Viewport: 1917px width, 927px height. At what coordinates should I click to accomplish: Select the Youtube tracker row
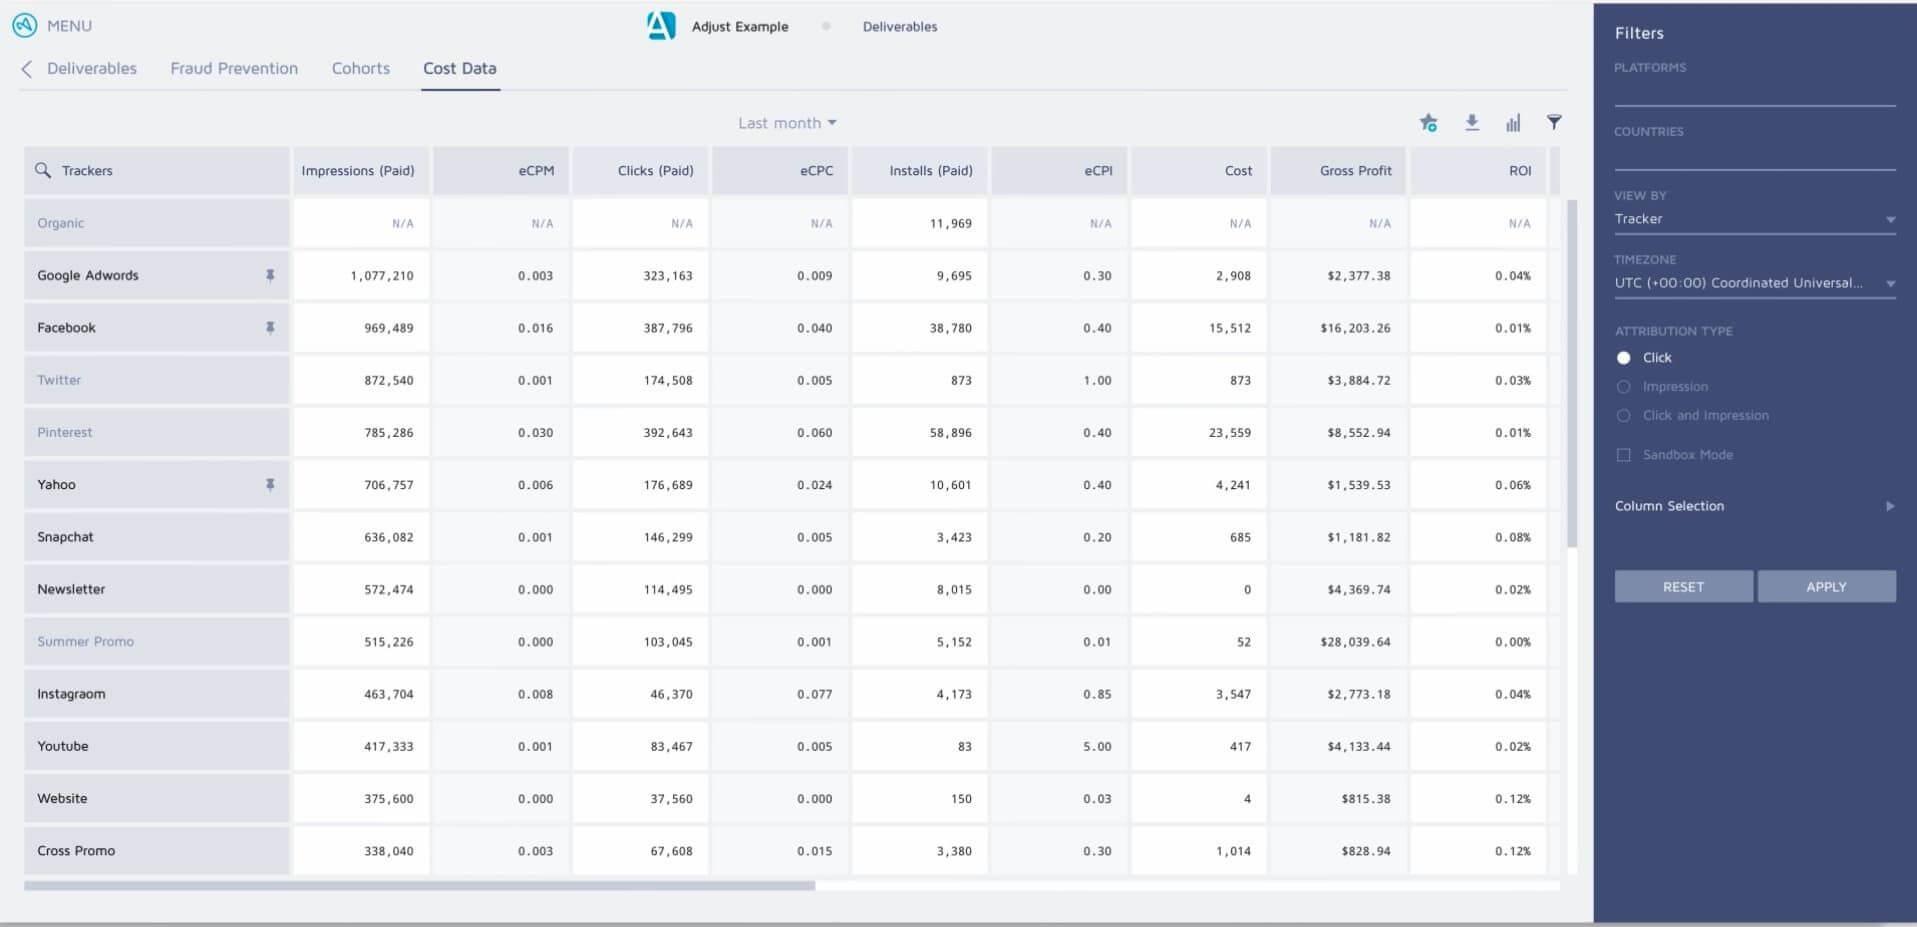pos(157,746)
